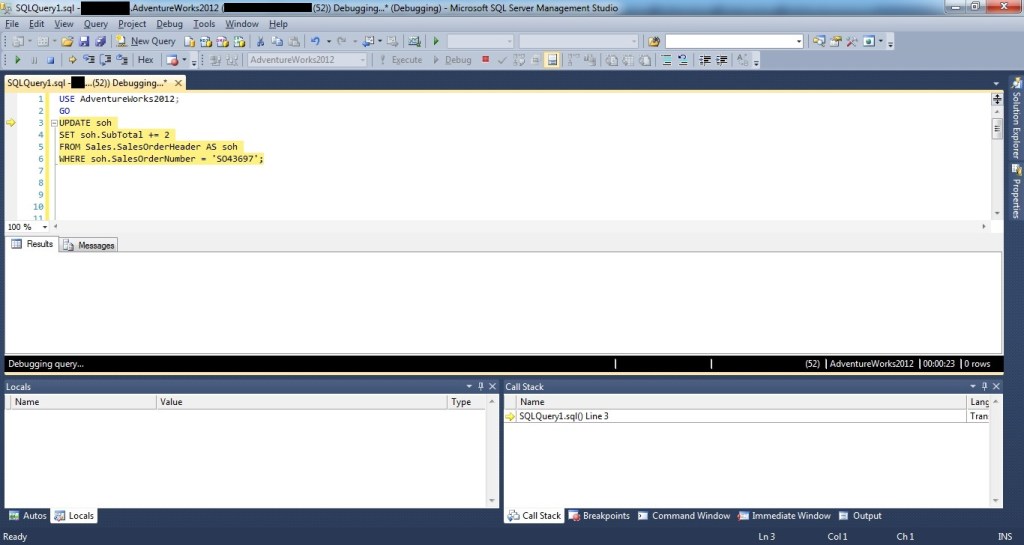1024x545 pixels.
Task: Open File icon in the standard toolbar
Action: point(67,42)
